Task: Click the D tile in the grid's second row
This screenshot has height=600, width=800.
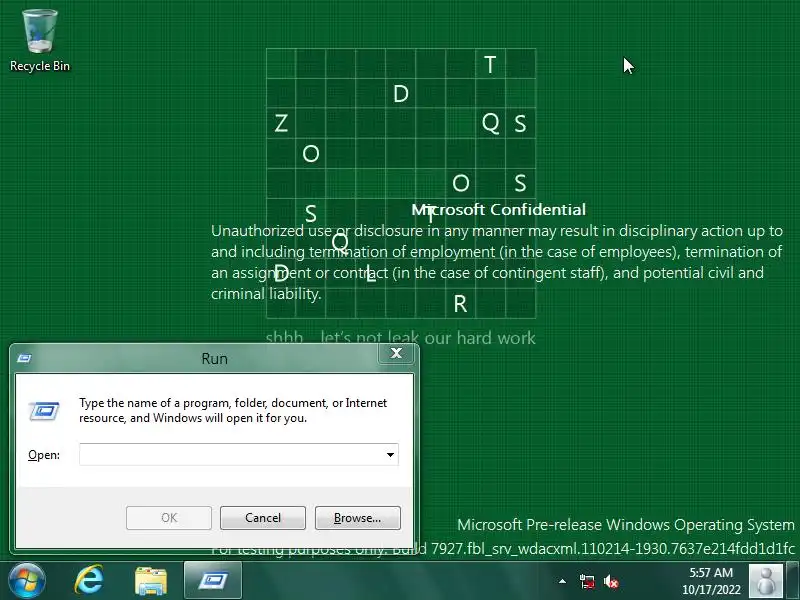Action: (x=401, y=93)
